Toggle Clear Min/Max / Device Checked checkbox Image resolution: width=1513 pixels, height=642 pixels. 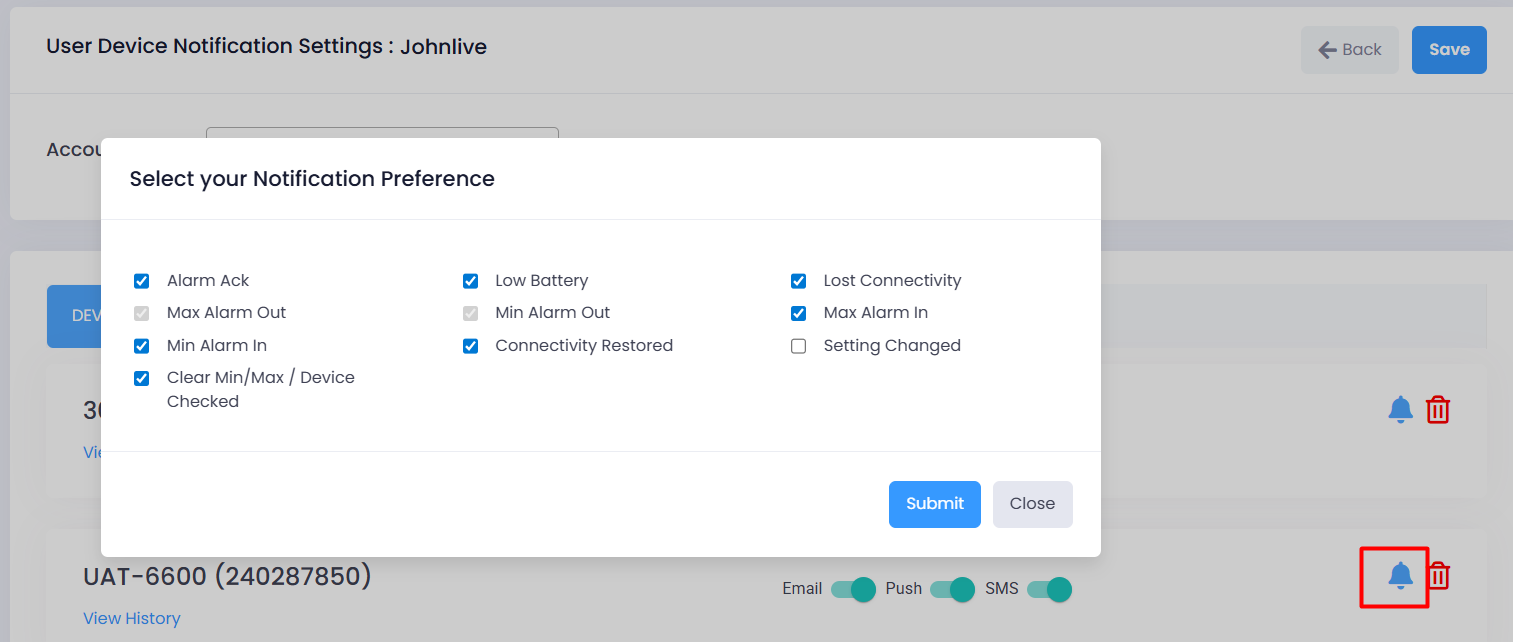click(x=142, y=378)
